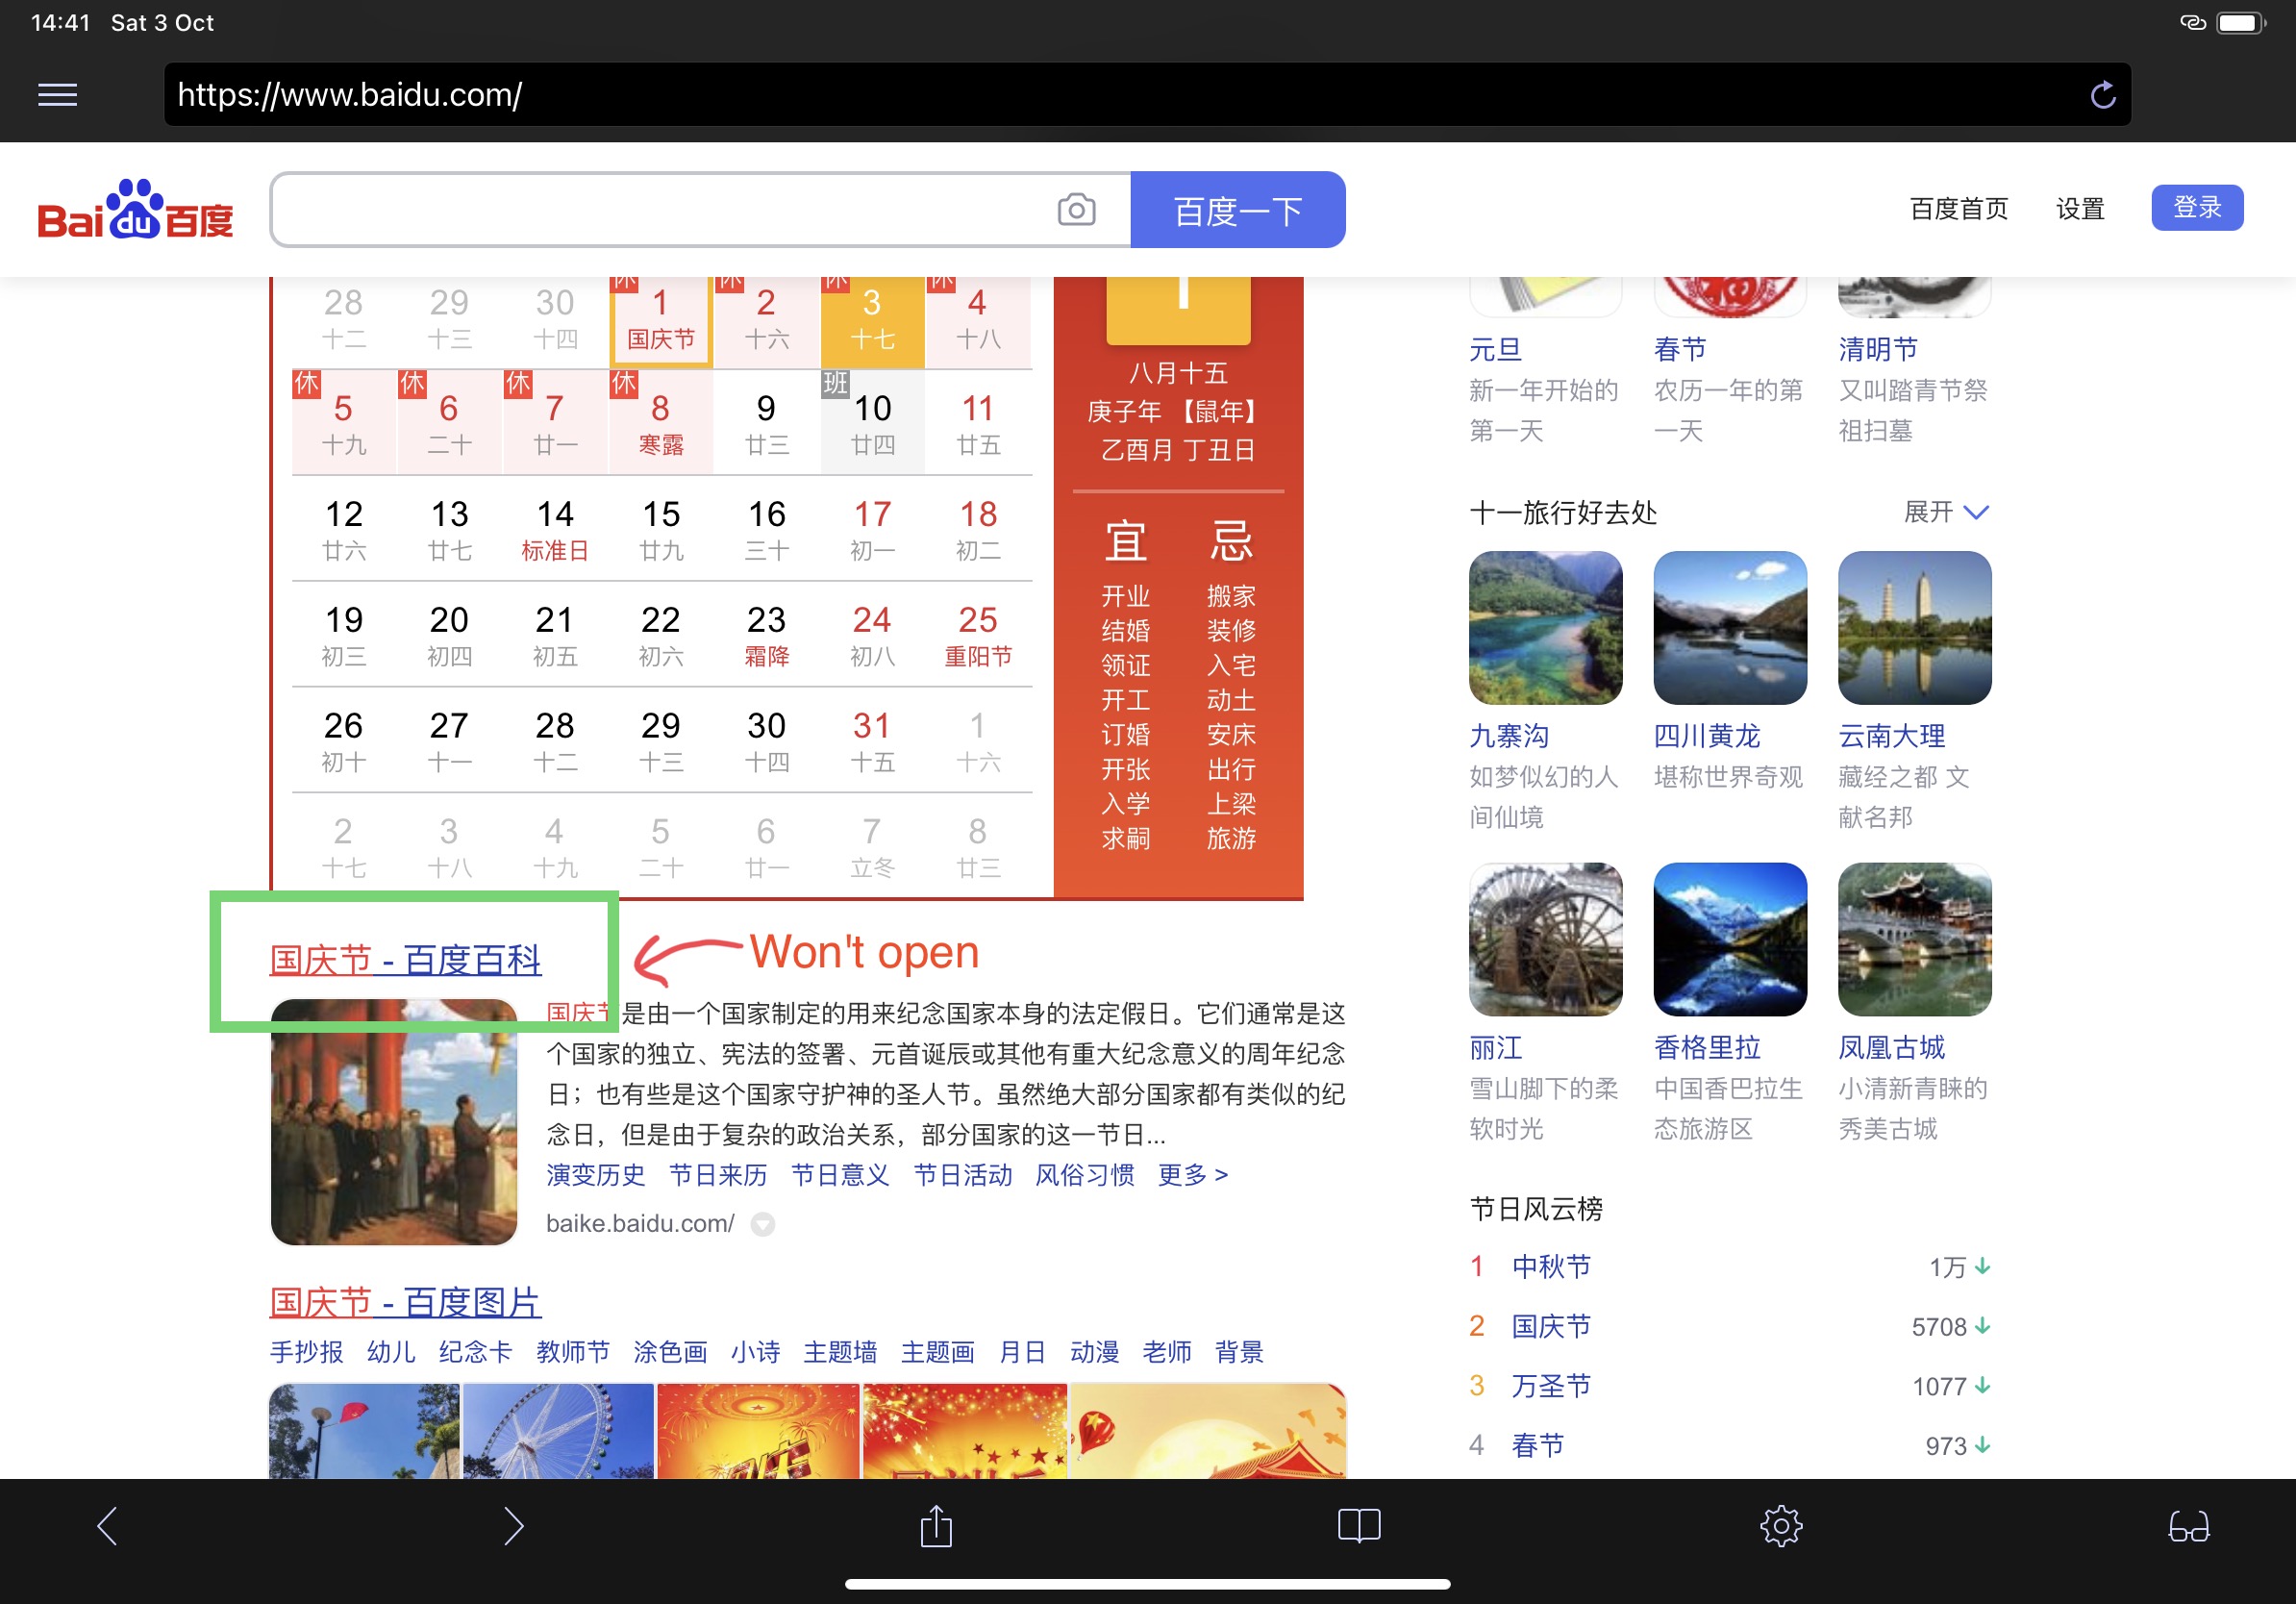Click the 凤凰古城 text link
Screen dimensions: 2296x1604
click(1891, 1047)
